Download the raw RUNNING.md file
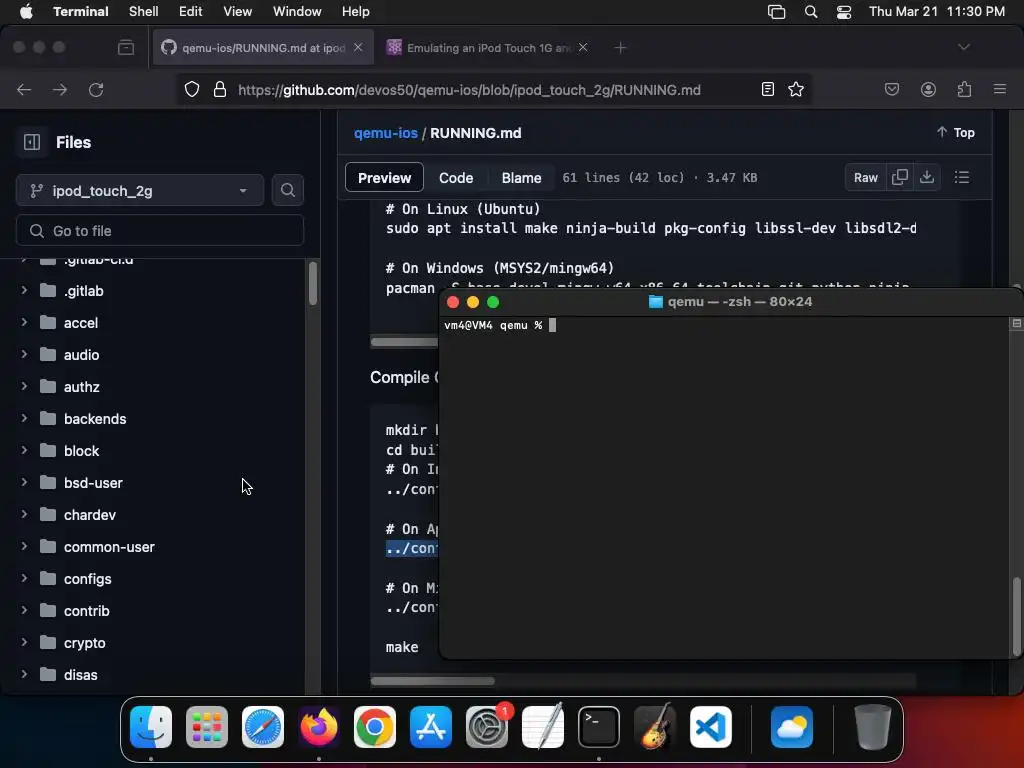Screen dimensions: 1024x768 [927, 177]
